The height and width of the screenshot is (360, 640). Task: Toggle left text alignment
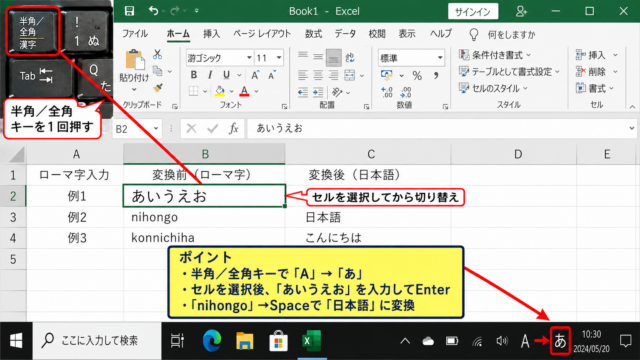(302, 75)
